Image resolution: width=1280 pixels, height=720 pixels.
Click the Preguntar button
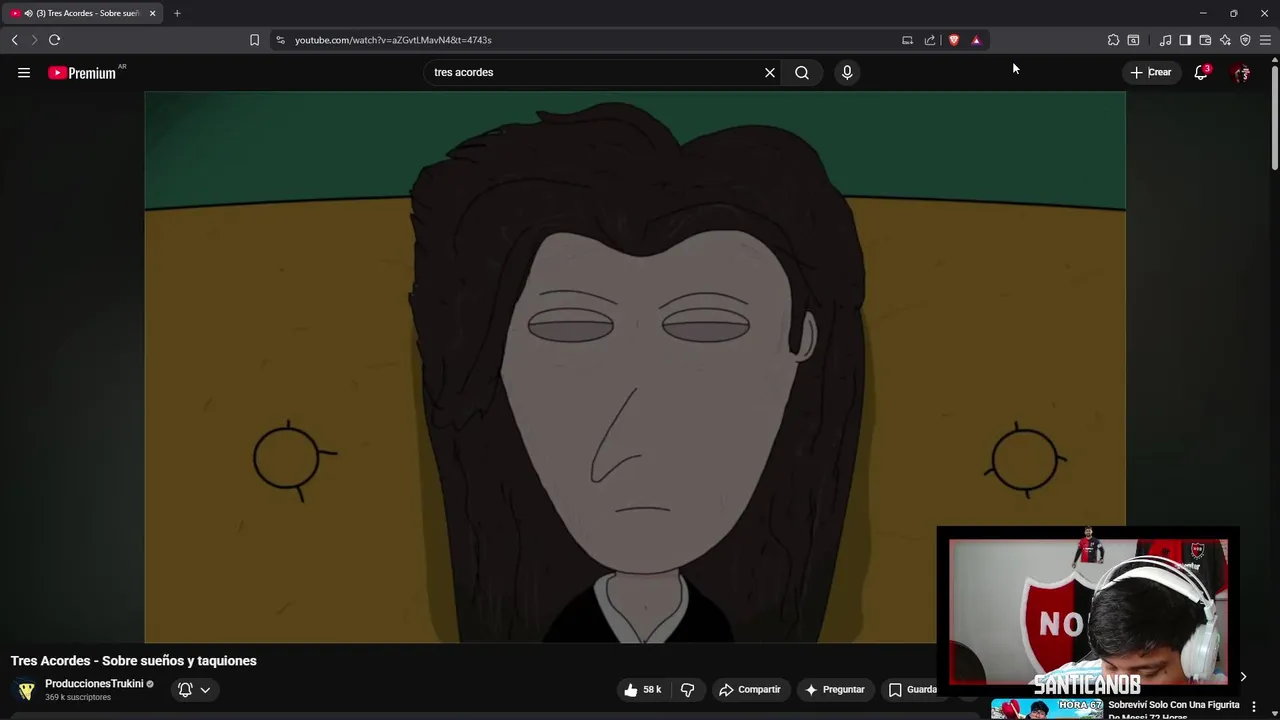(834, 689)
